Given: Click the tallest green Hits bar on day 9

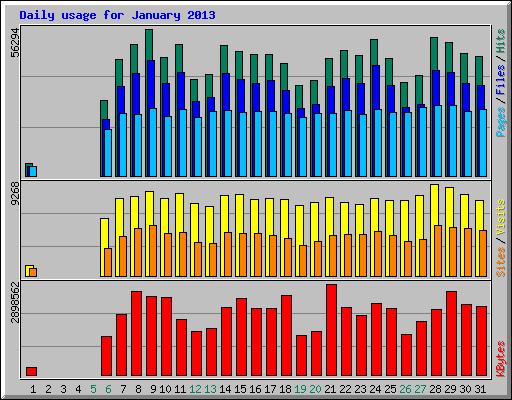Looking at the screenshot, I should coord(149,45).
